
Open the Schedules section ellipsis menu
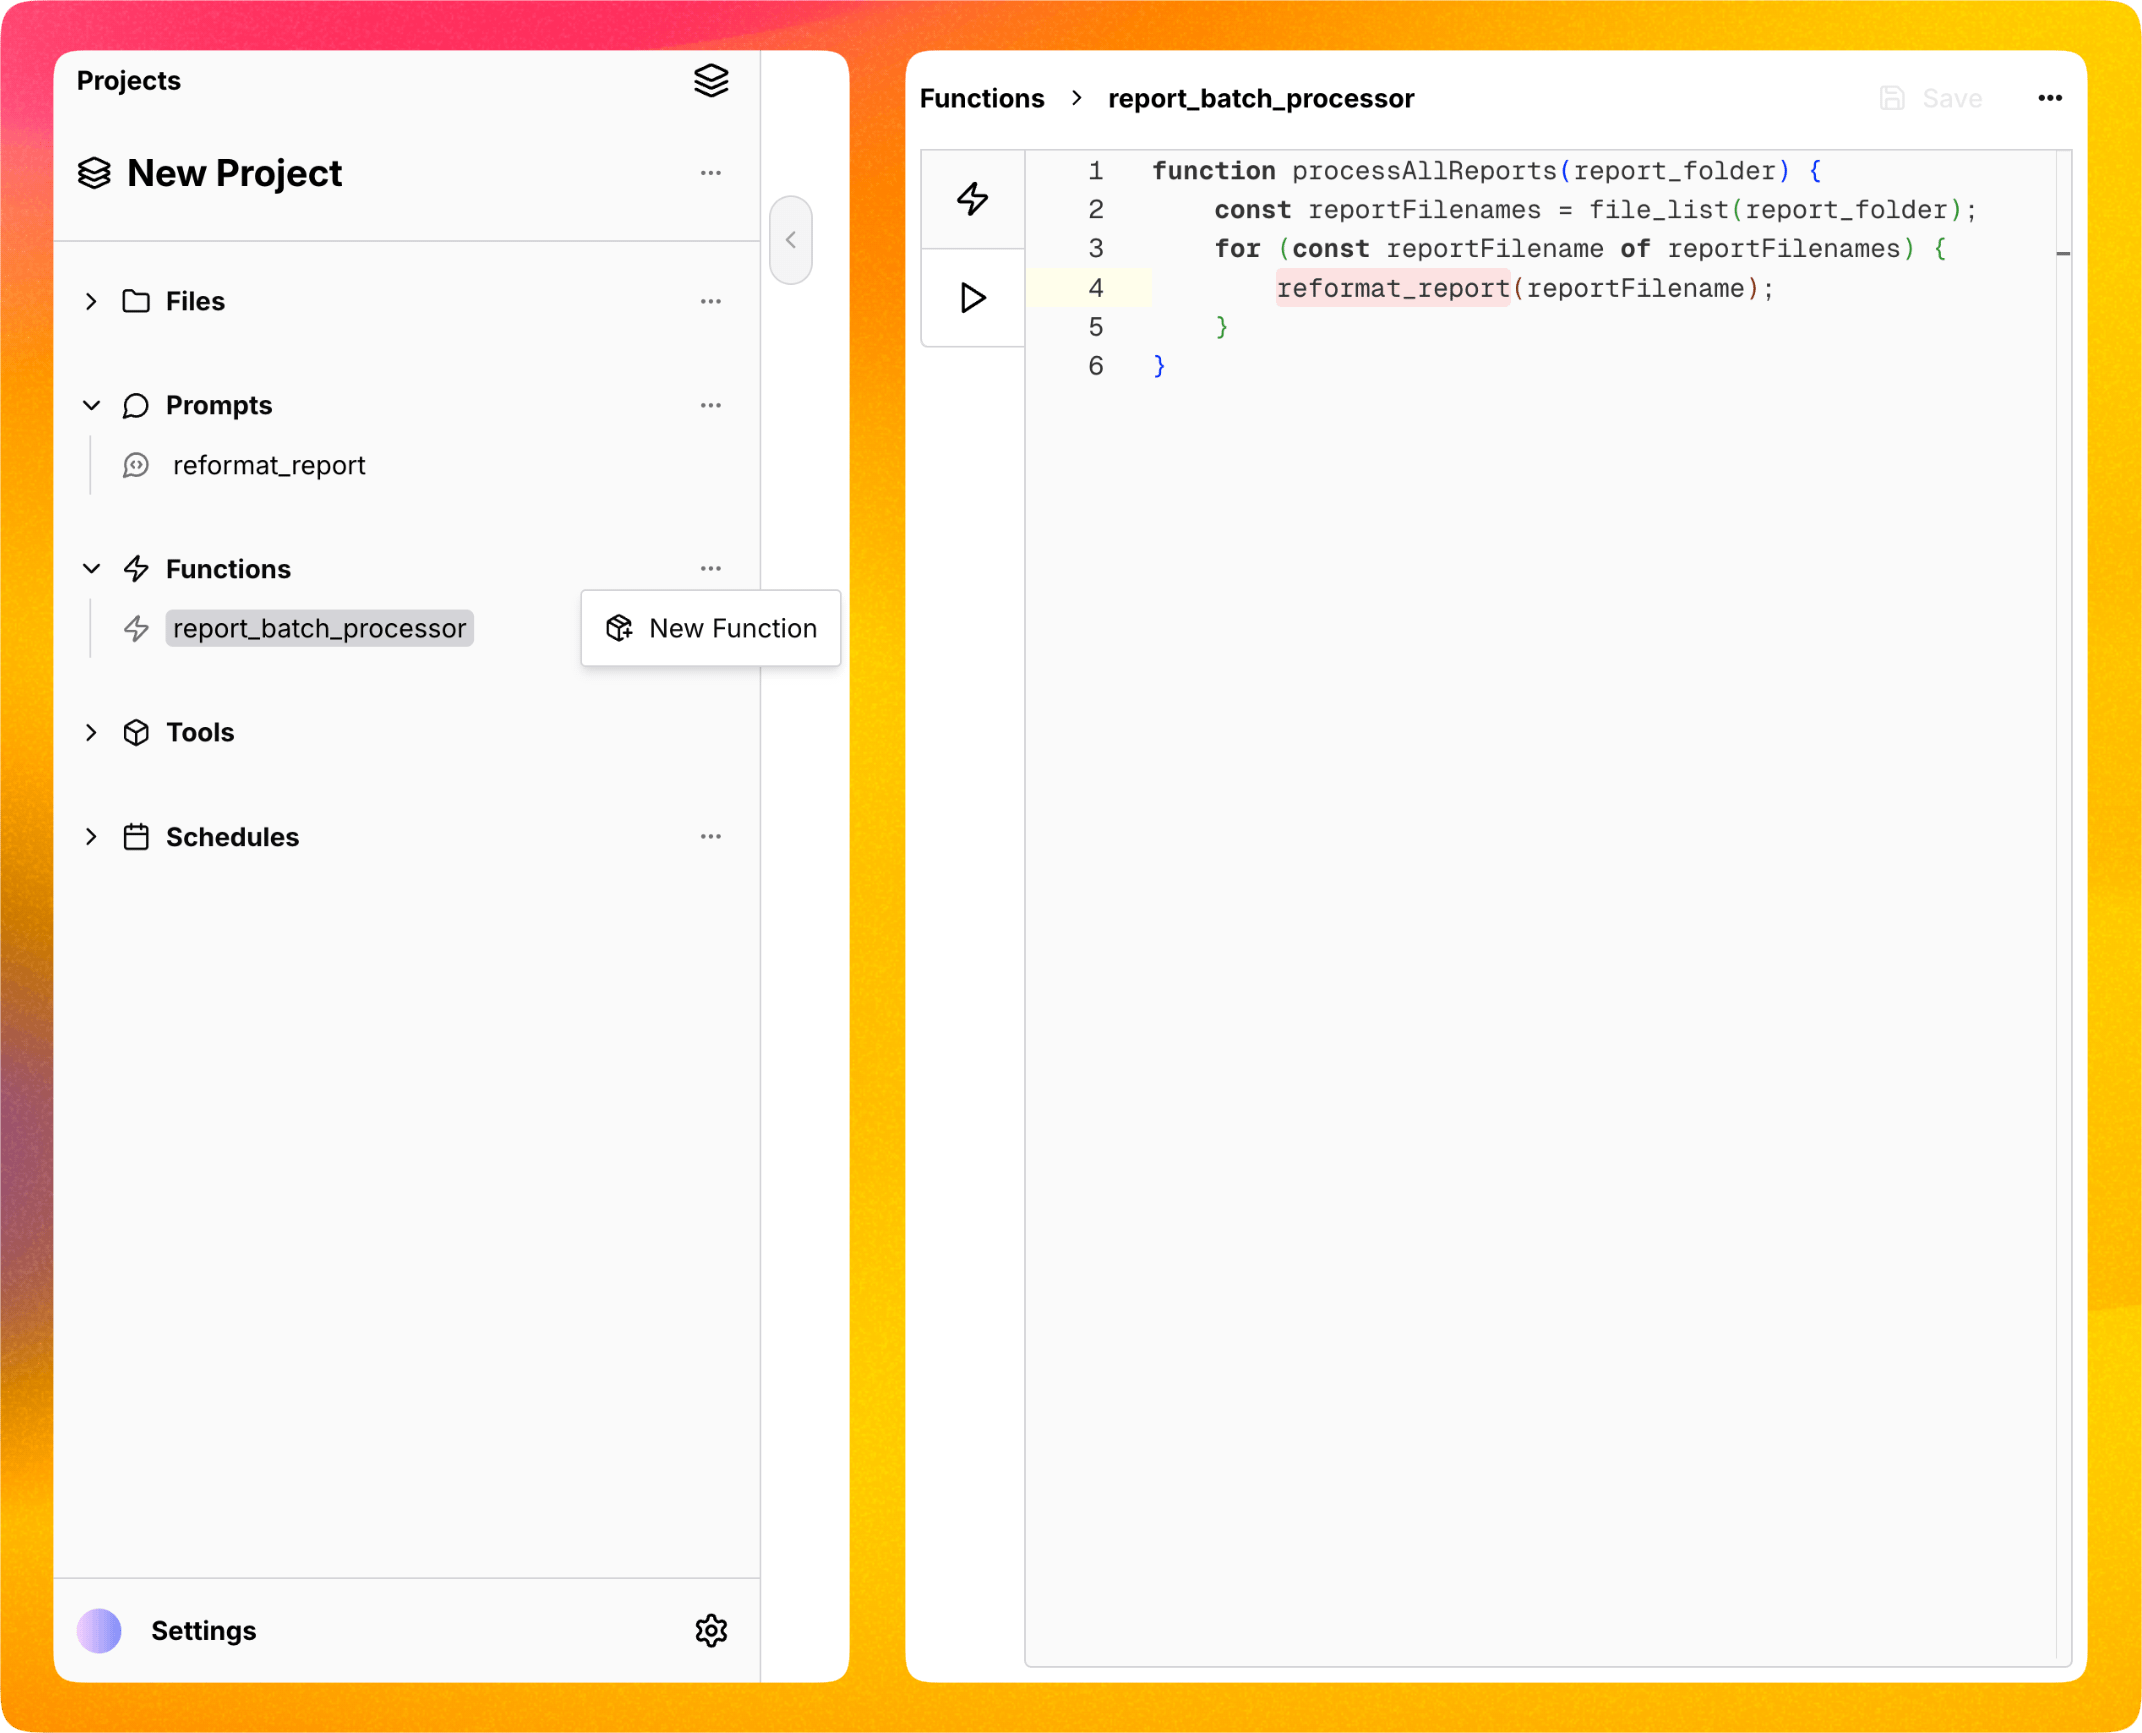coord(711,836)
